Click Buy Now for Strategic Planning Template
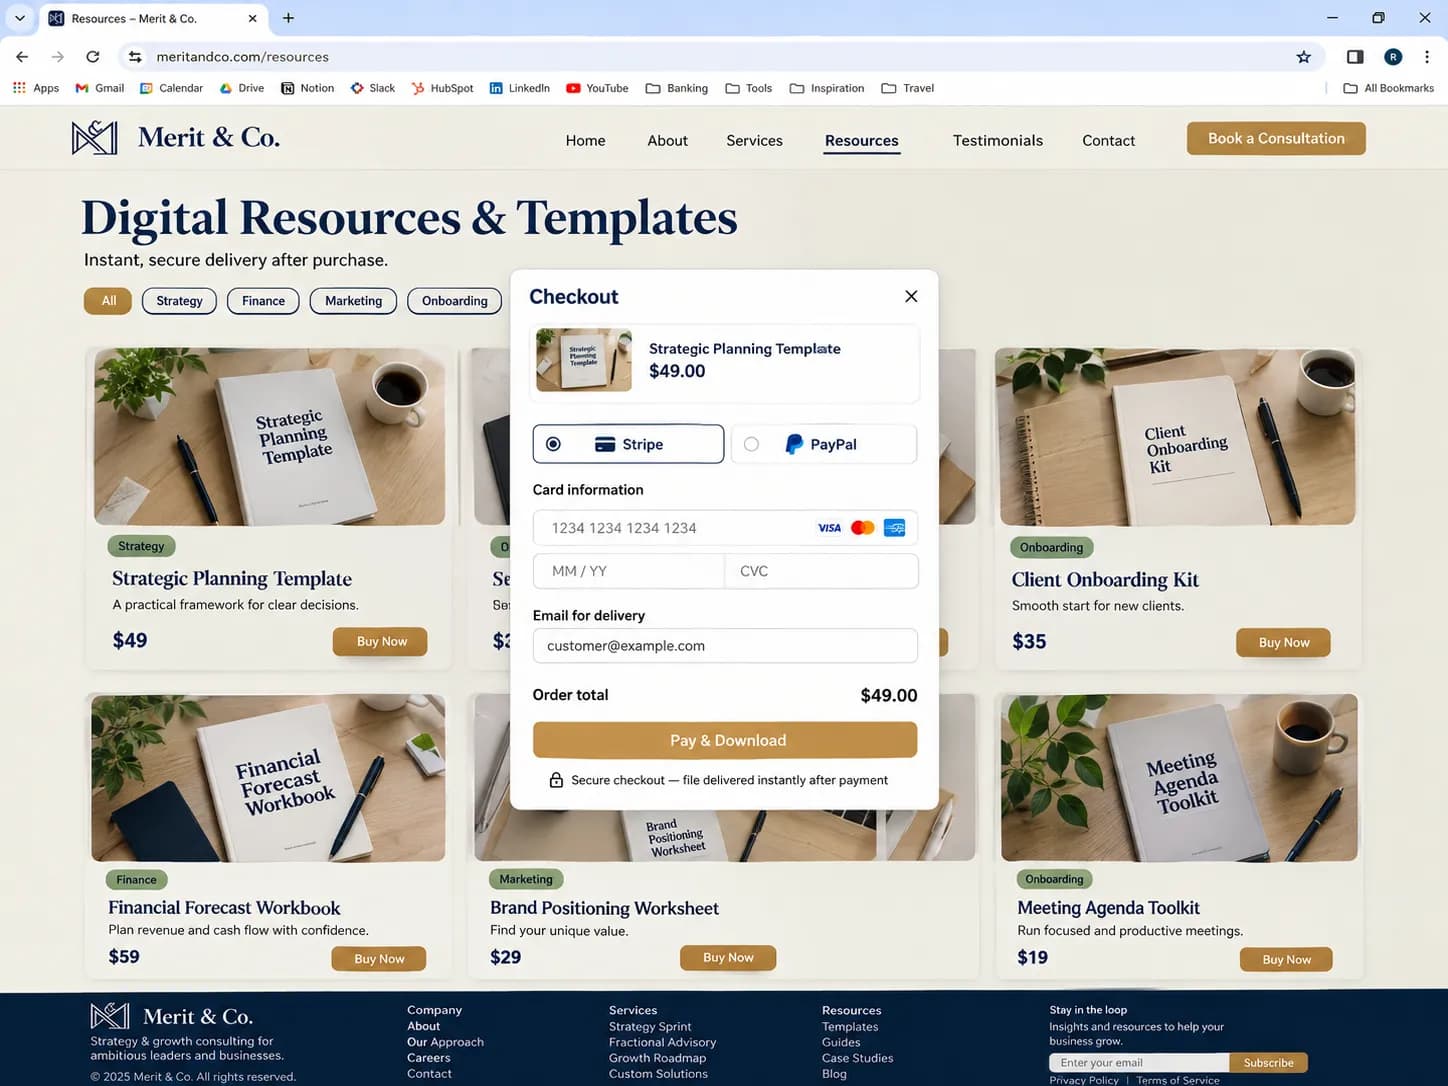 pyautogui.click(x=381, y=642)
